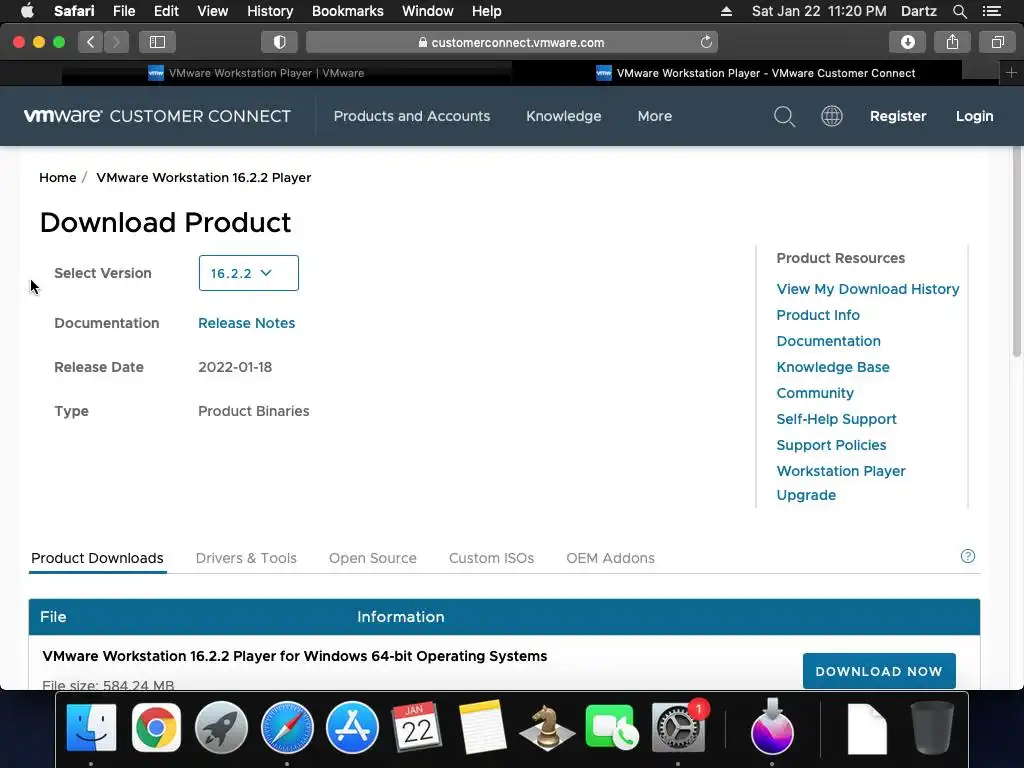Viewport: 1024px width, 768px height.
Task: Show the Safari tab overview icon
Action: tap(997, 42)
